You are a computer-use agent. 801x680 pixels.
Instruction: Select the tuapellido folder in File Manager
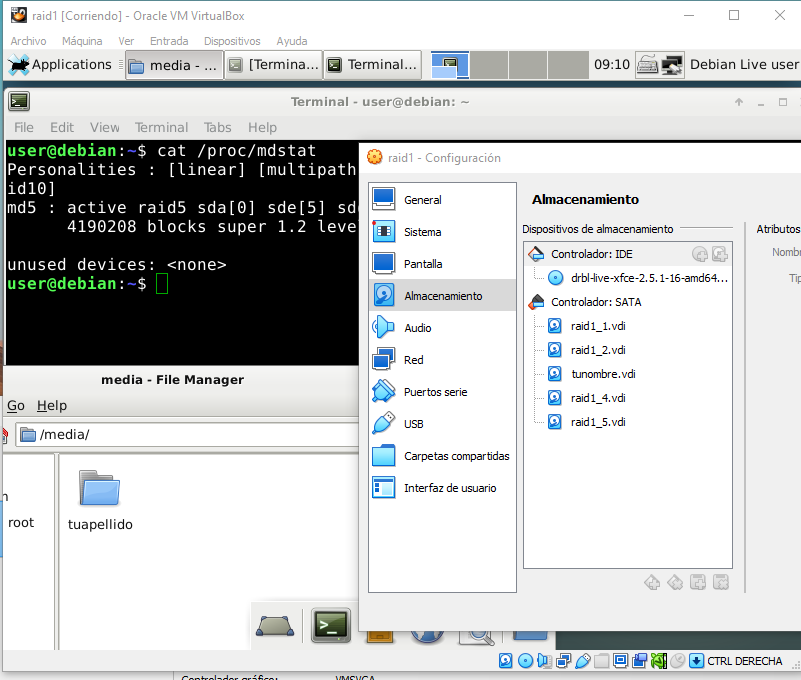[x=100, y=500]
